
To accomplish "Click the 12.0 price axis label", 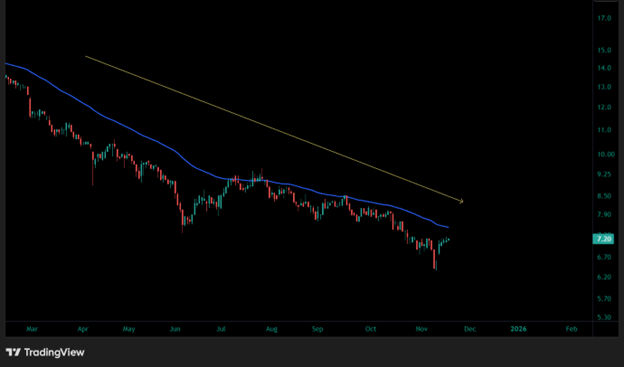I will click(604, 107).
